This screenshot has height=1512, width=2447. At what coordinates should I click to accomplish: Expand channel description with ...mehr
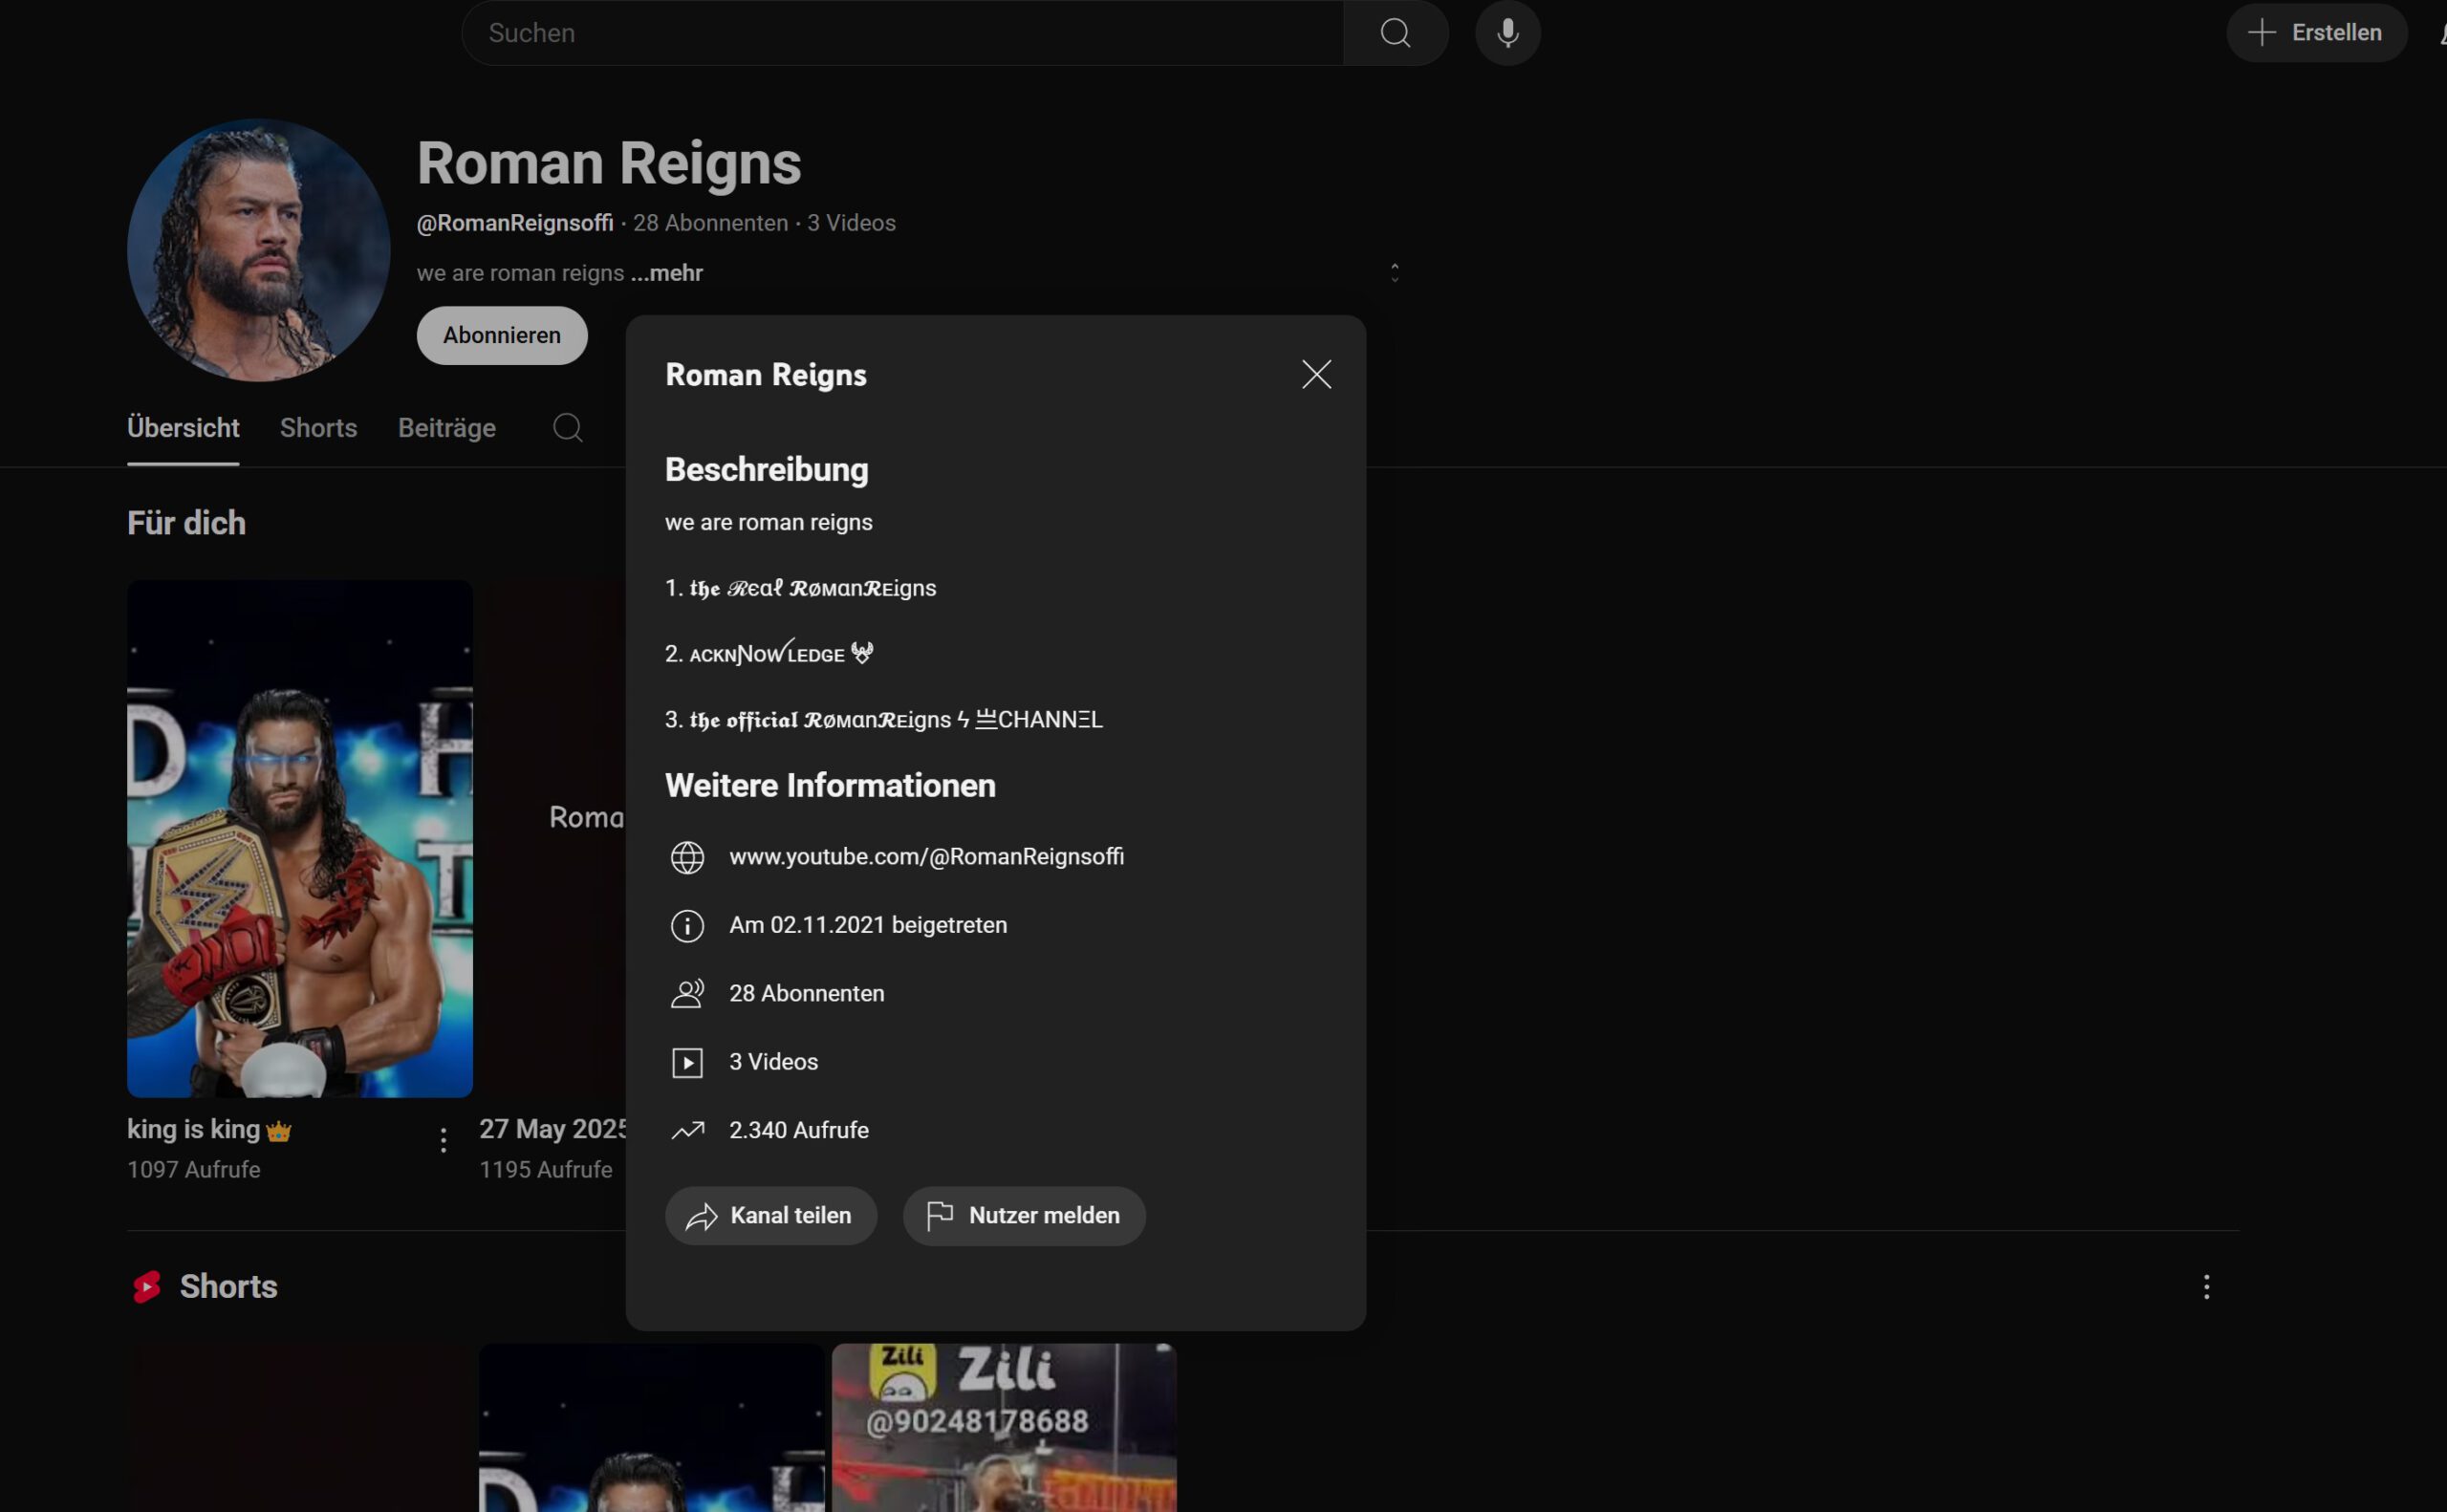[667, 273]
